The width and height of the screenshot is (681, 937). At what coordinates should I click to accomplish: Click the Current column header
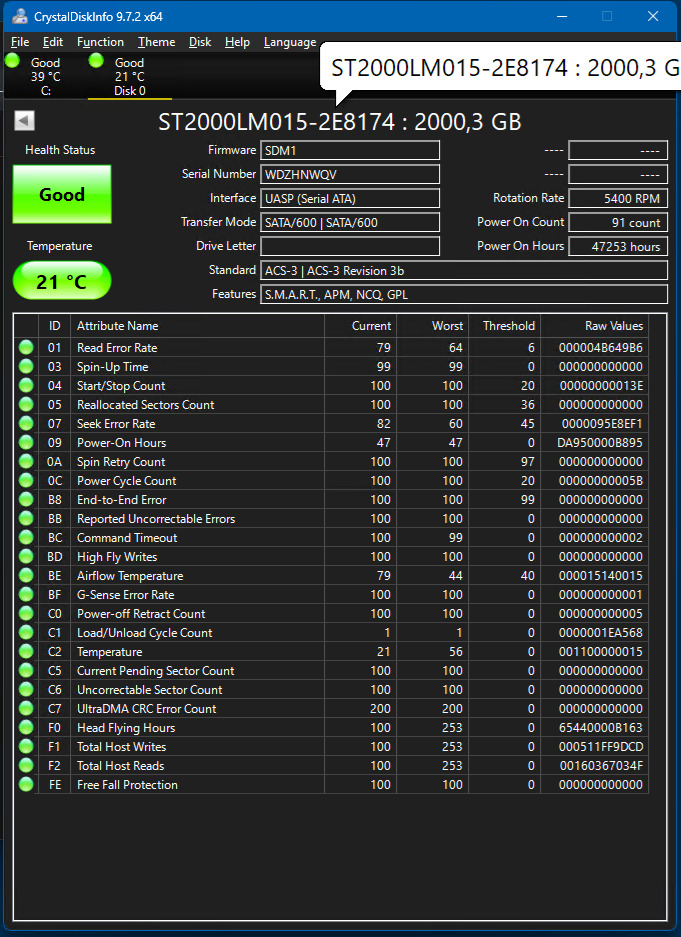coord(360,326)
